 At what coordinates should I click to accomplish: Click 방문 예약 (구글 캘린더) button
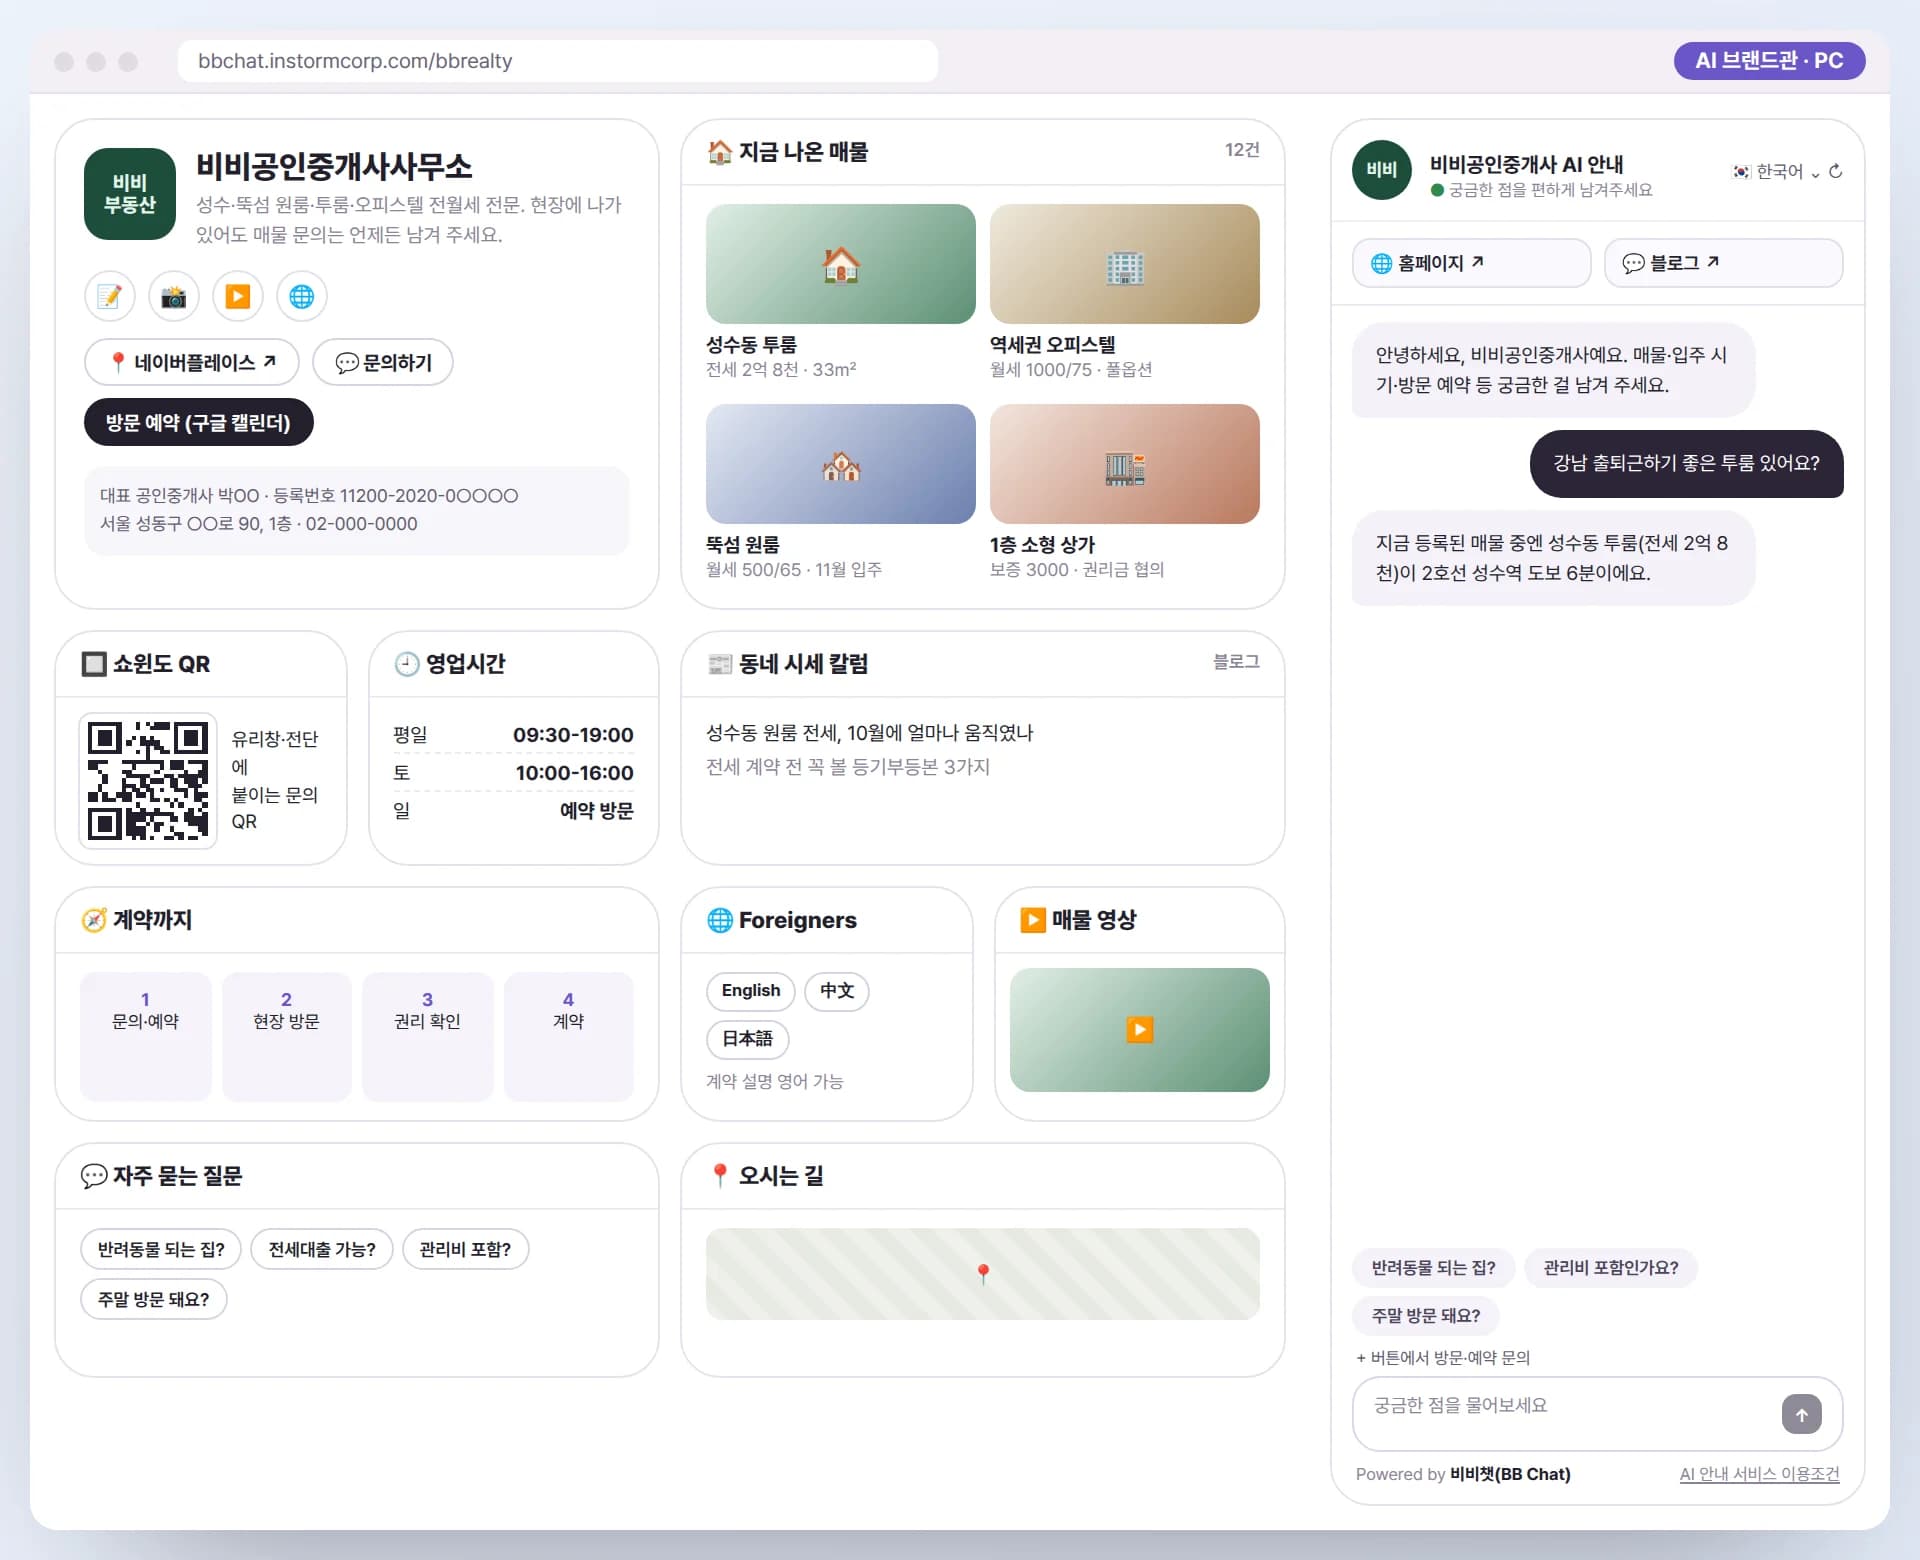[199, 422]
